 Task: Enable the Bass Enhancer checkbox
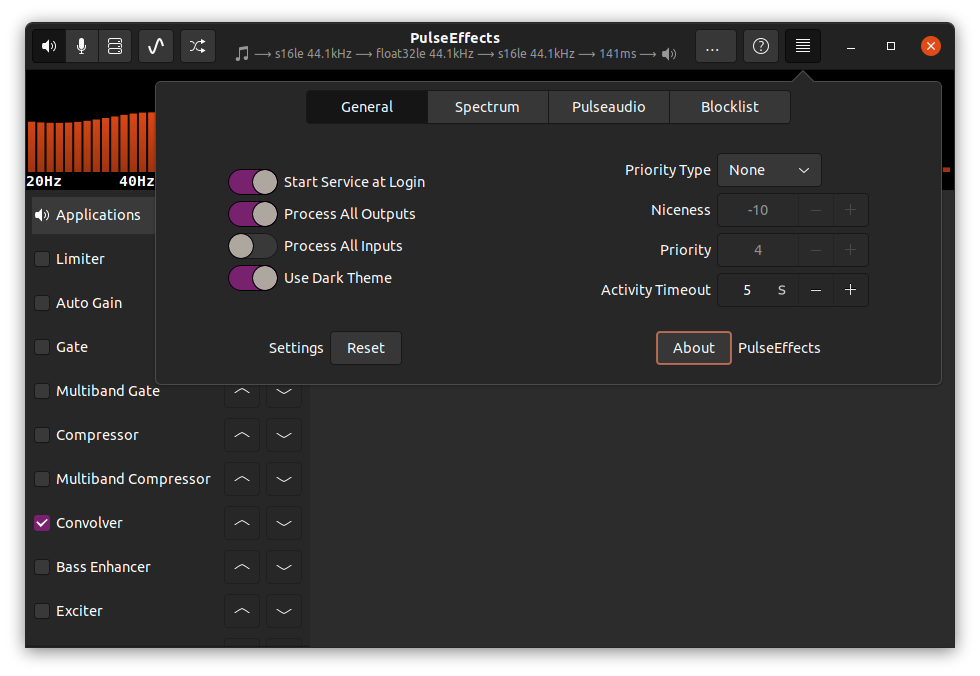point(42,567)
